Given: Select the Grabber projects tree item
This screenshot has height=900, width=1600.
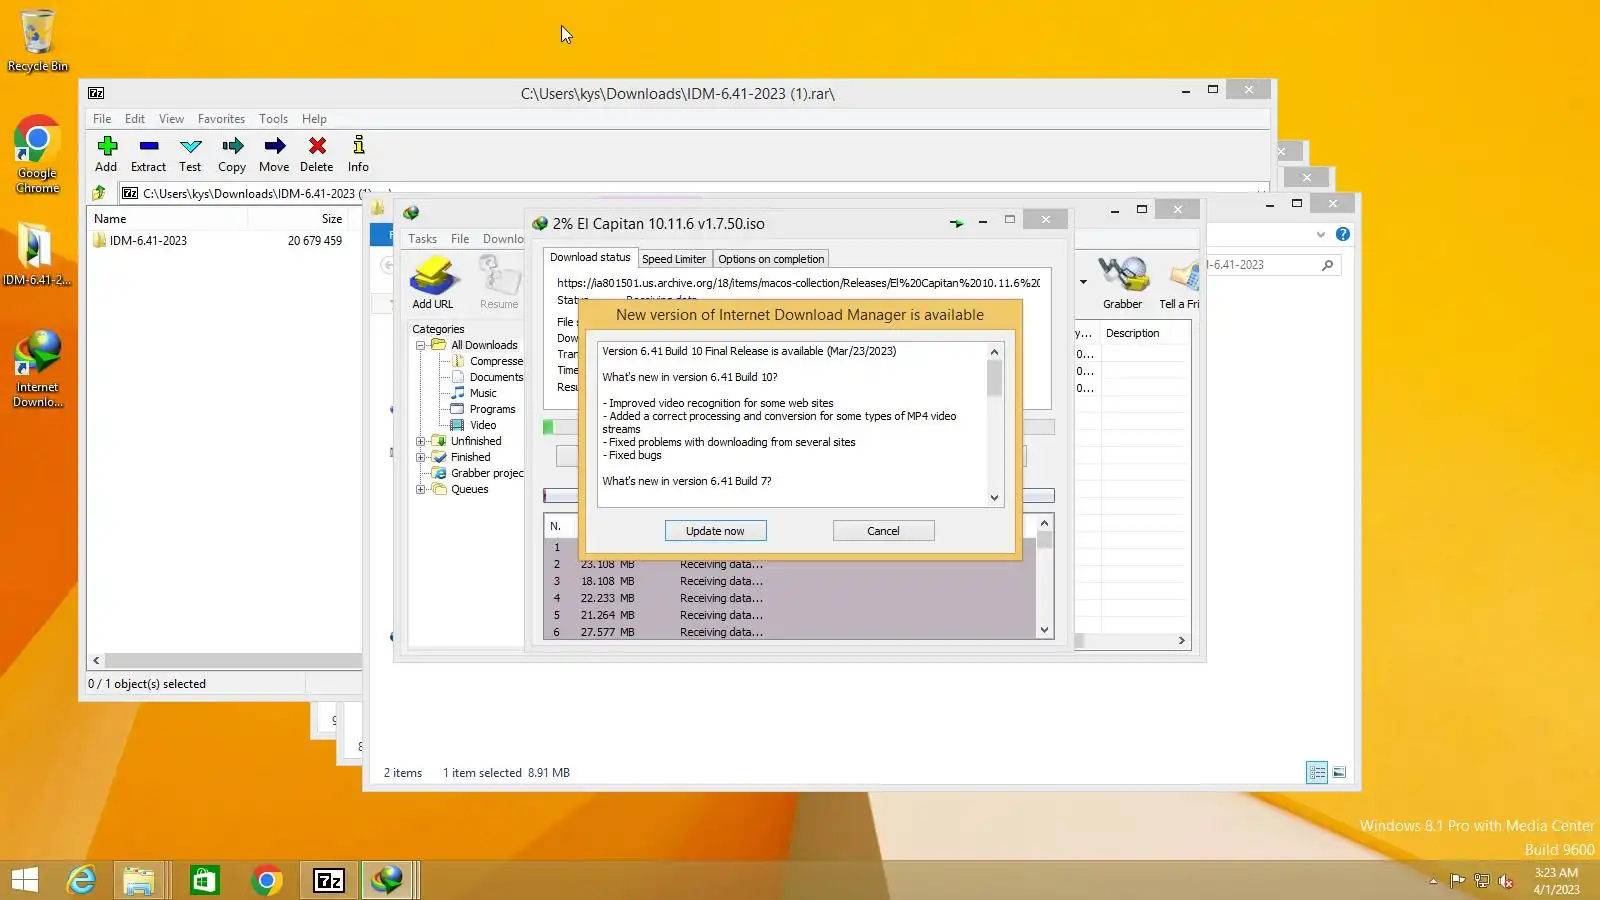Looking at the screenshot, I should coord(477,473).
